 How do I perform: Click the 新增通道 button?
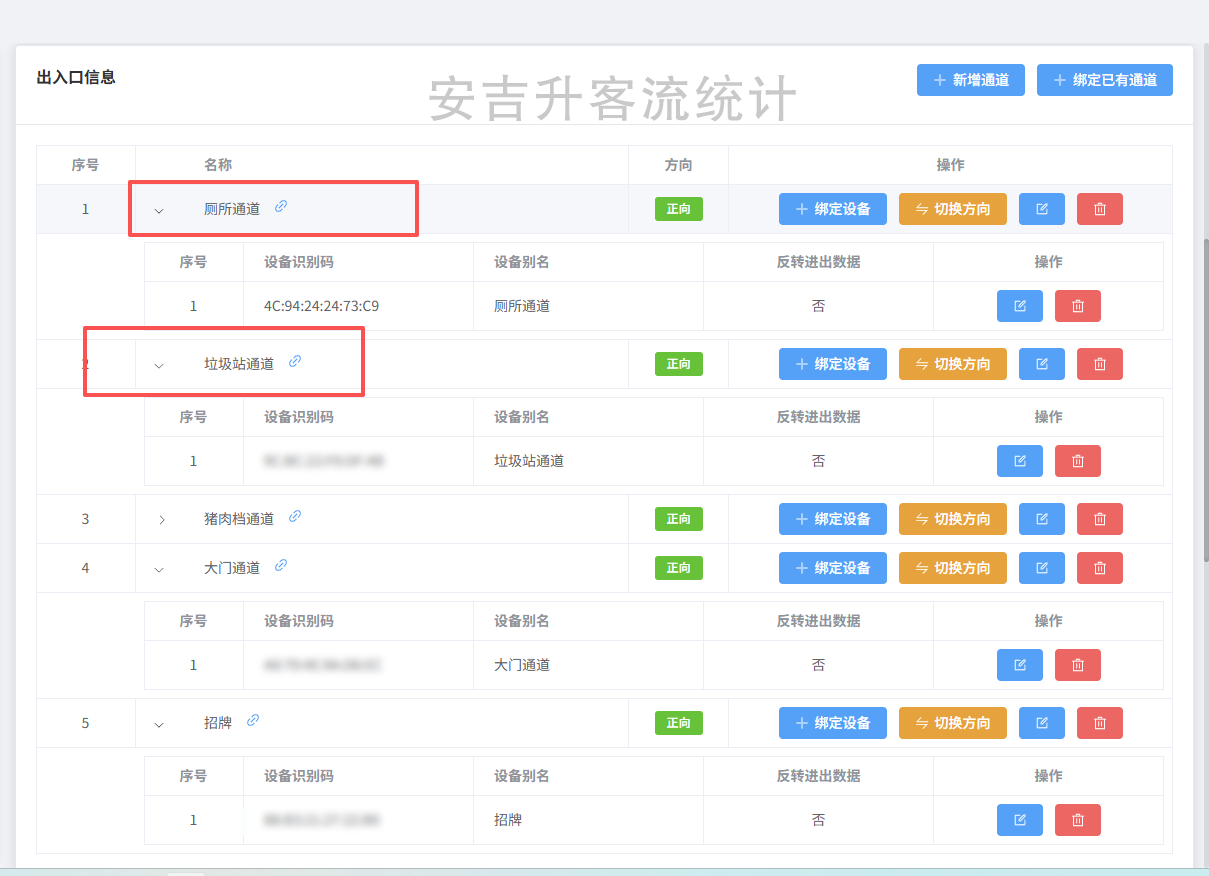[x=970, y=80]
